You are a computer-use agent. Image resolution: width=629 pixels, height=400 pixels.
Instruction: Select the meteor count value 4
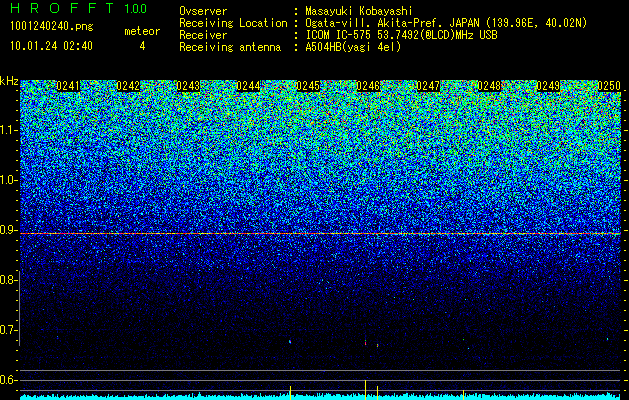(142, 46)
